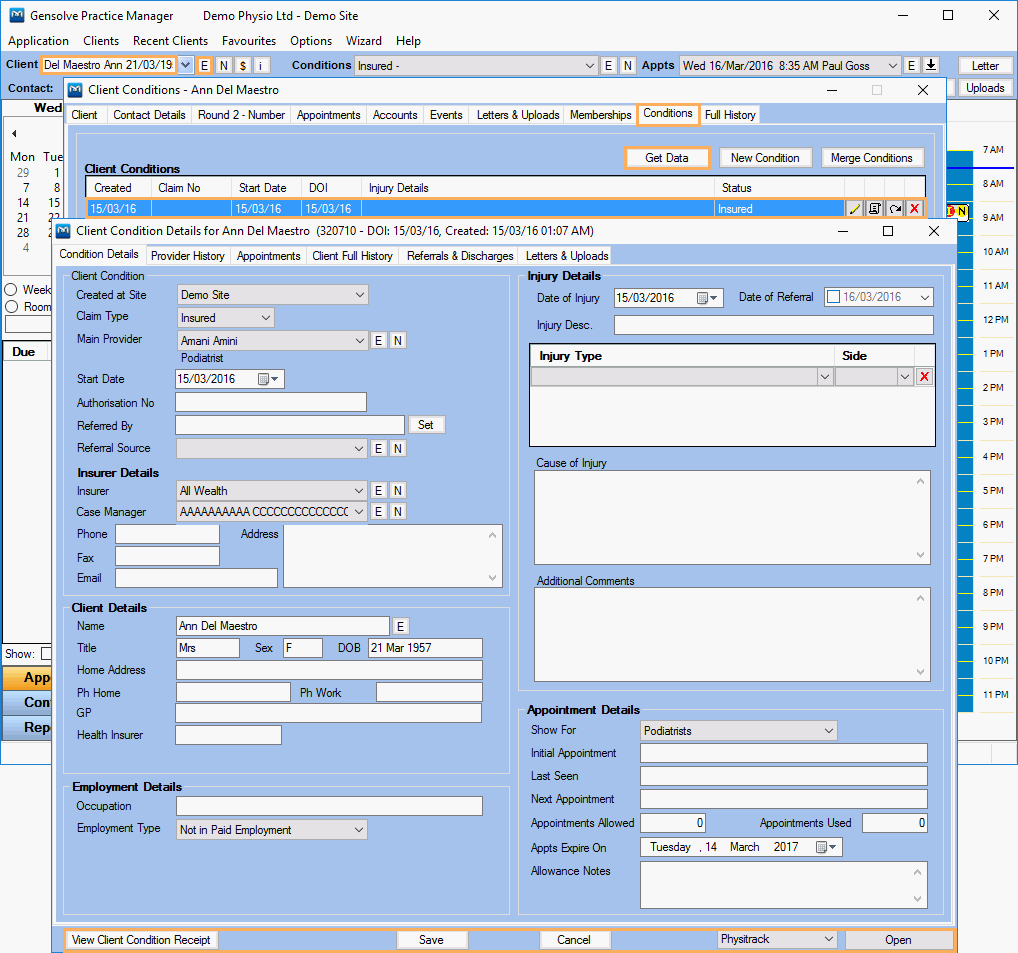The width and height of the screenshot is (1018, 953).
Task: Click into the Injury Desc. text field
Action: 773,325
